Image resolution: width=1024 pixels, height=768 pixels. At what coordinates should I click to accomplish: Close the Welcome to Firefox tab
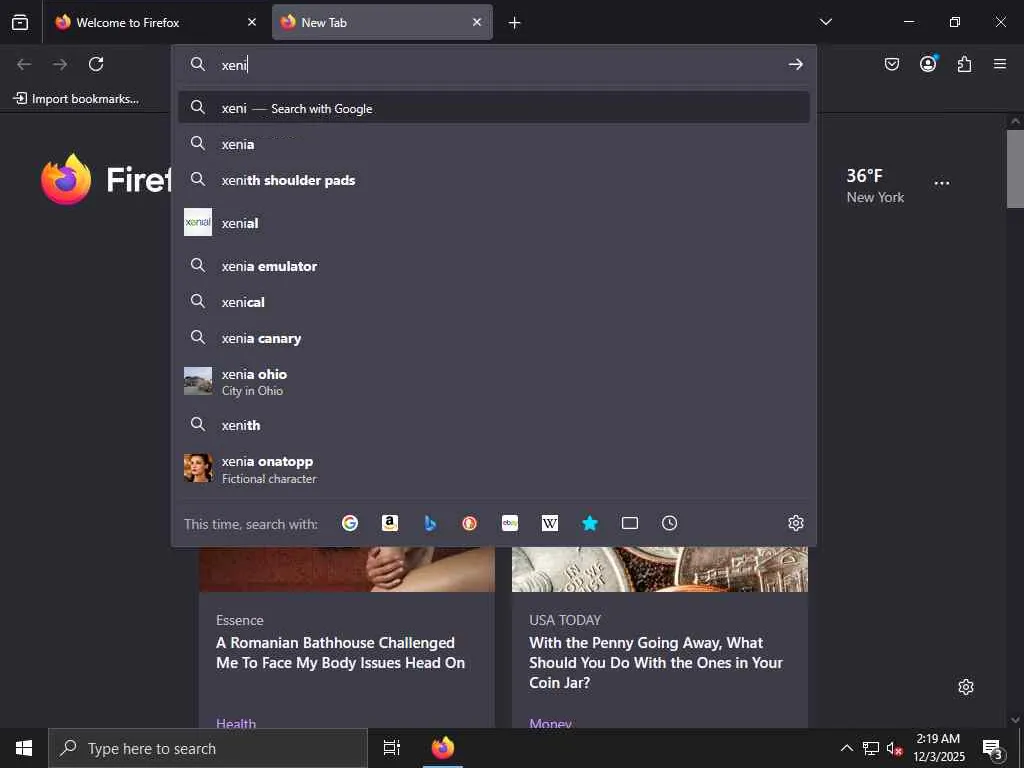[252, 22]
